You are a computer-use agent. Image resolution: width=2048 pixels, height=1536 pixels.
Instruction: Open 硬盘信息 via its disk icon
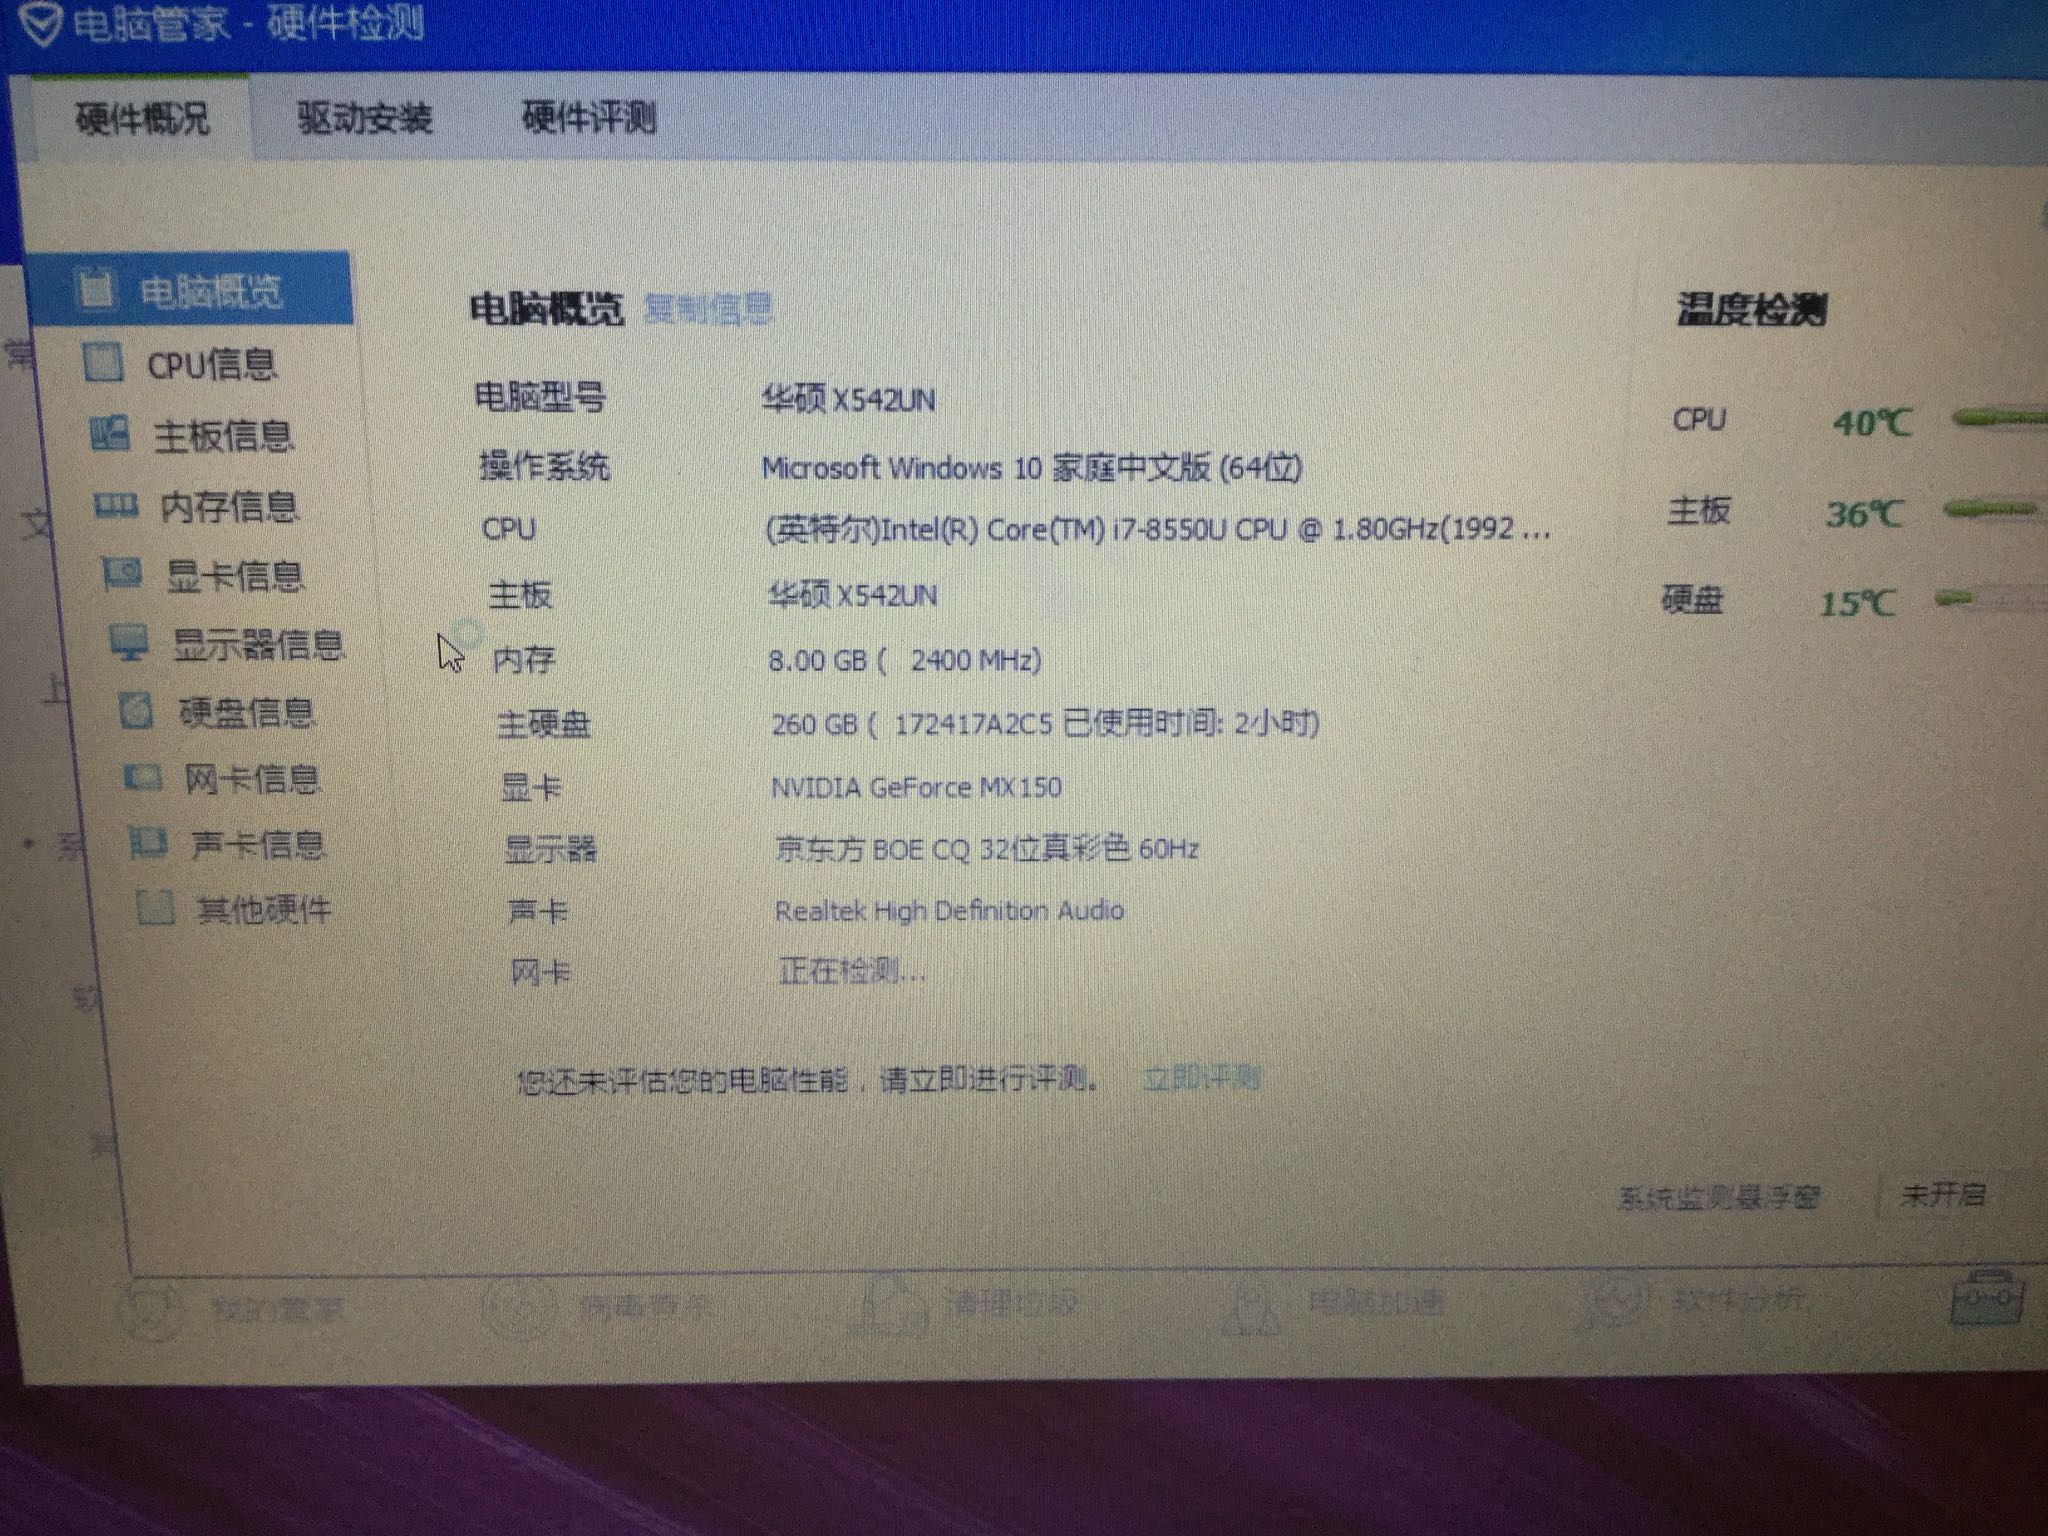pyautogui.click(x=136, y=711)
